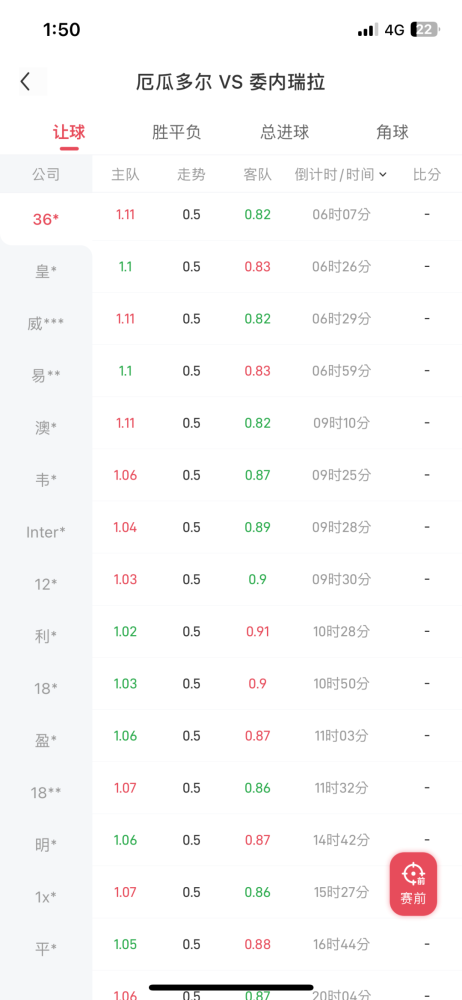462x1000 pixels.
Task: Tap the battery indicator in status bar
Action: click(x=425, y=29)
